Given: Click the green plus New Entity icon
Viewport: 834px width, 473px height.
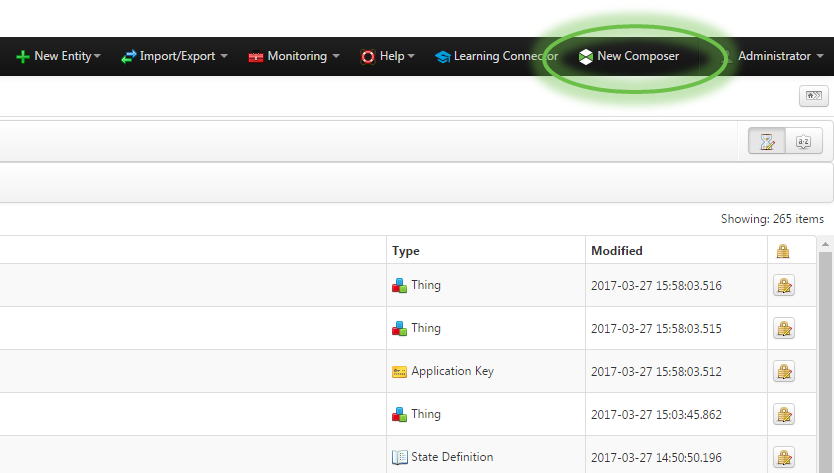Looking at the screenshot, I should [22, 56].
